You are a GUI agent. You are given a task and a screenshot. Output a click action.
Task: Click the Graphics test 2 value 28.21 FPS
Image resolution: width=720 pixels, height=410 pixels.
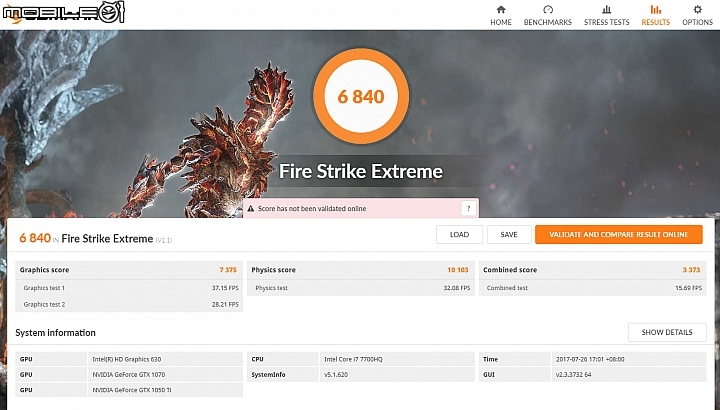tap(225, 304)
